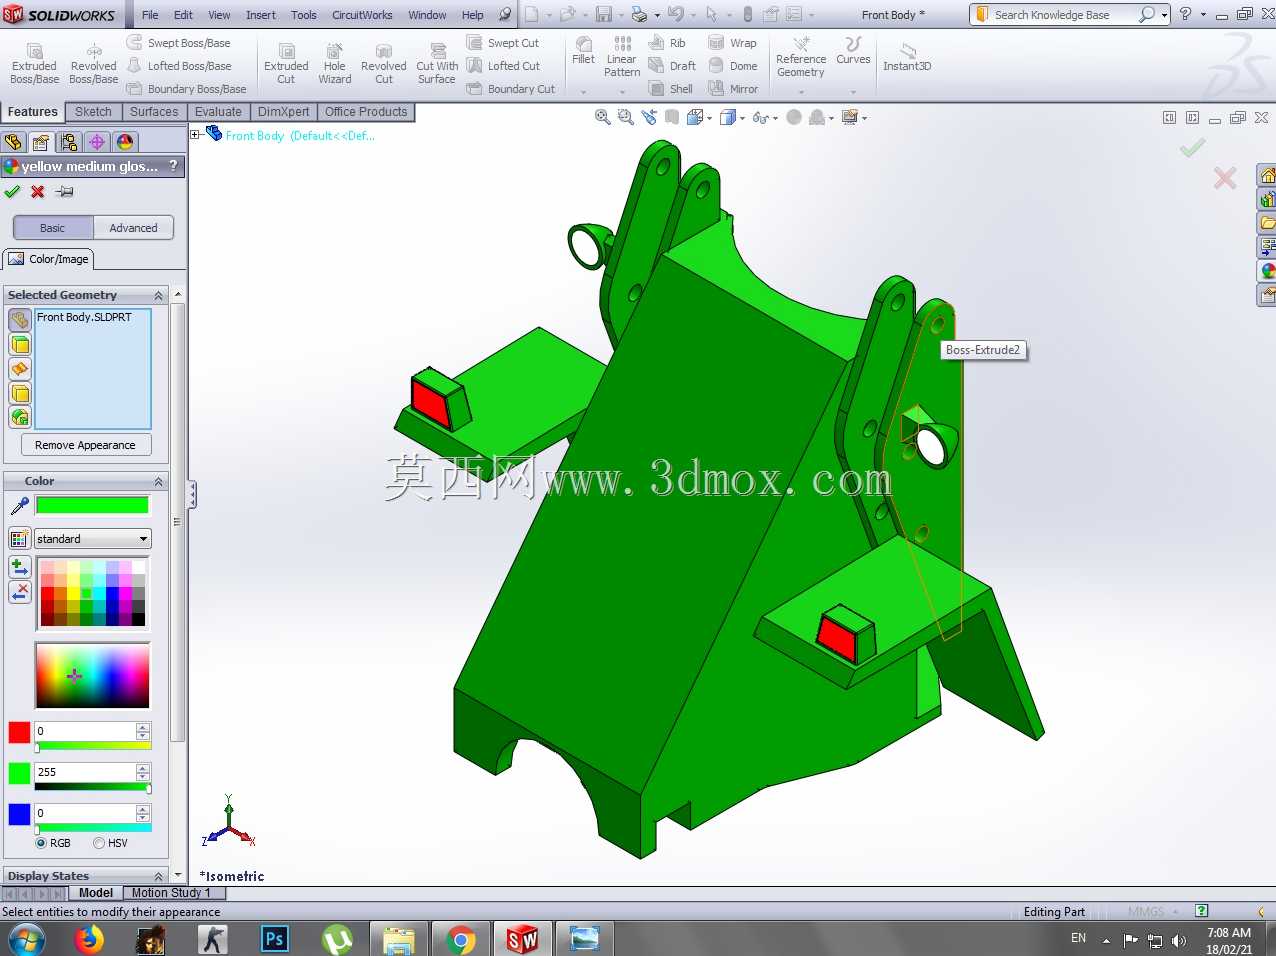Enable select part filter in Selected Geometry
This screenshot has width=1276, height=956.
click(20, 320)
